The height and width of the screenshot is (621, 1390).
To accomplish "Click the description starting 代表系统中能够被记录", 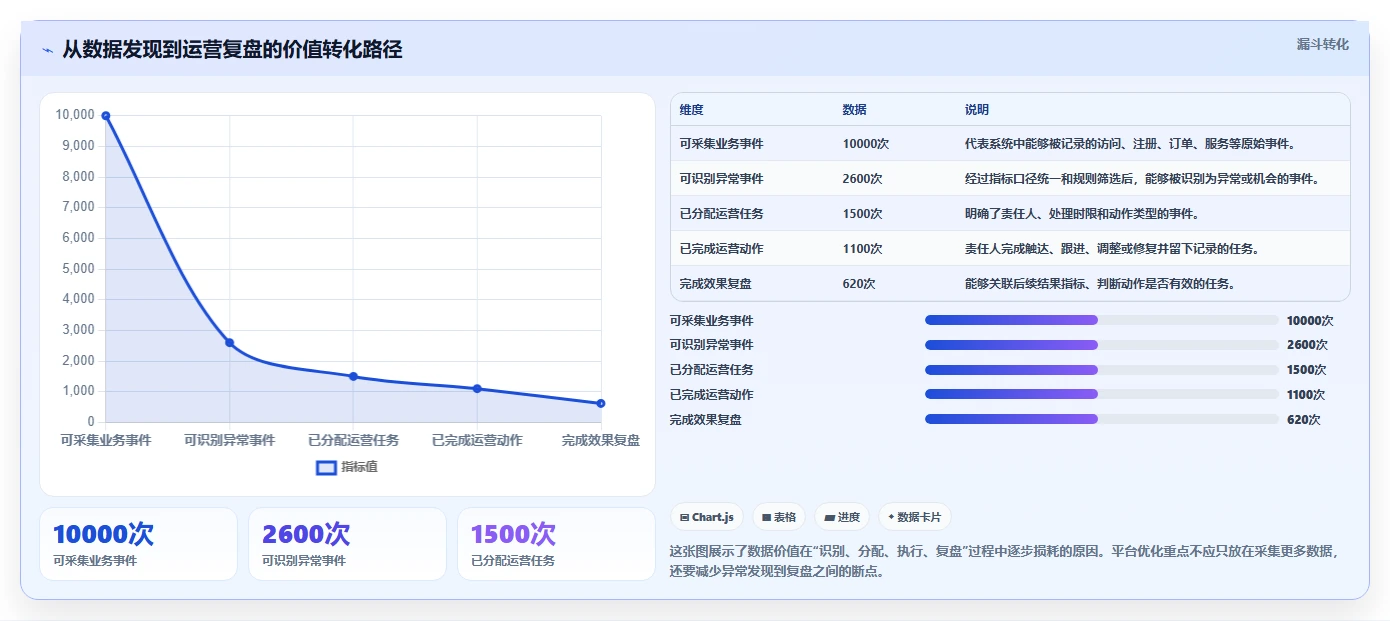I will pyautogui.click(x=1130, y=144).
